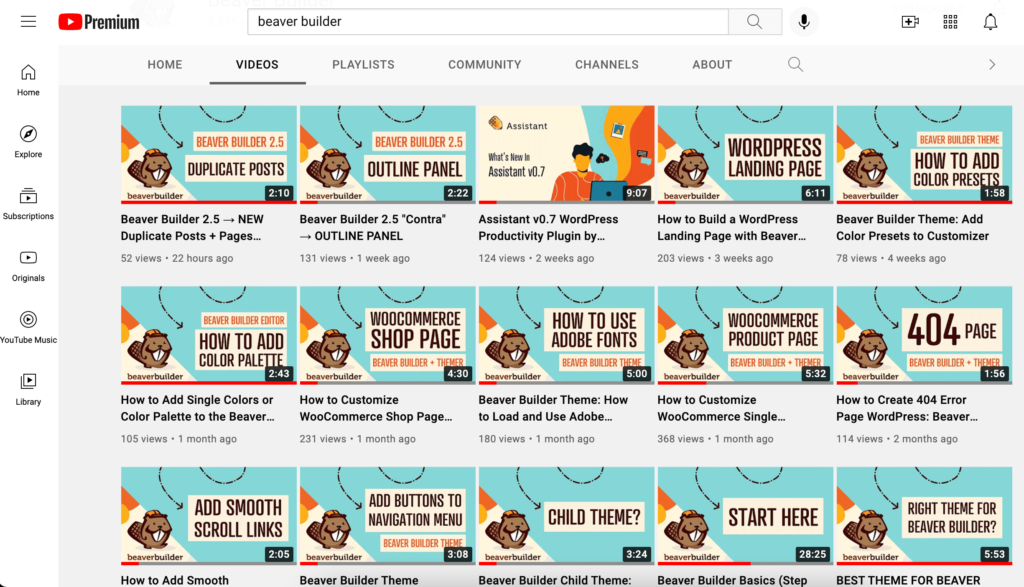Viewport: 1024px width, 587px height.
Task: Open the YouTube apps grid
Action: pyautogui.click(x=950, y=22)
